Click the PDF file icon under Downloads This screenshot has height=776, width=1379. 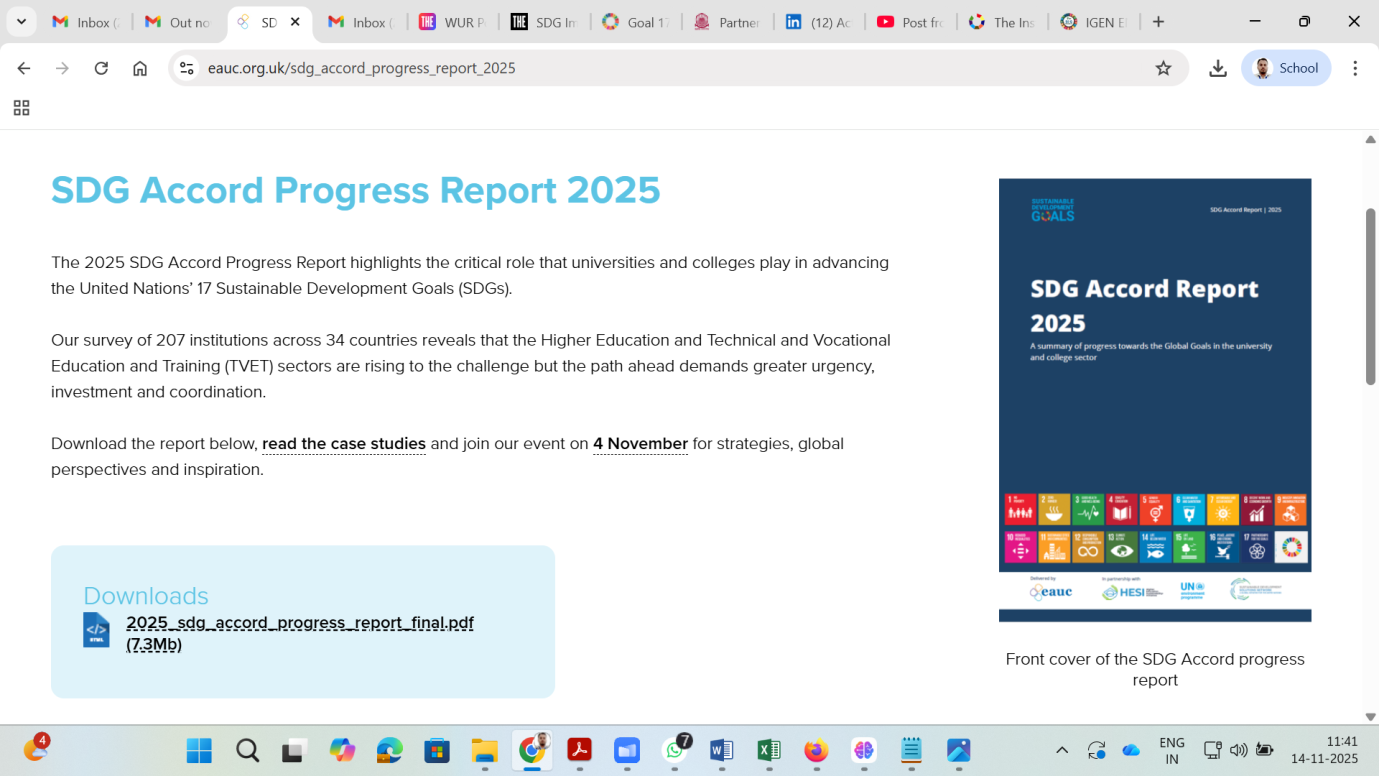coord(96,630)
